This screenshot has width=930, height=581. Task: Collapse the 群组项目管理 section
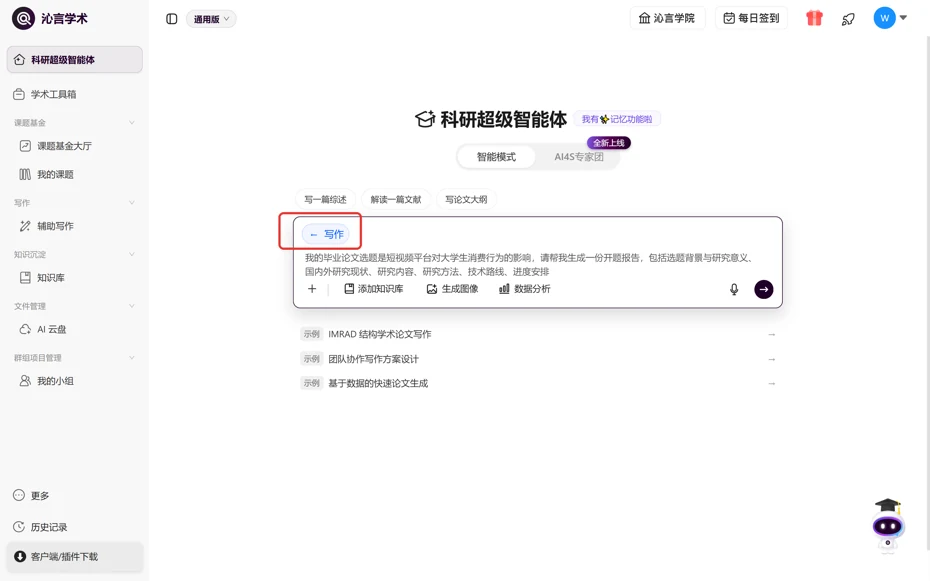(x=132, y=357)
